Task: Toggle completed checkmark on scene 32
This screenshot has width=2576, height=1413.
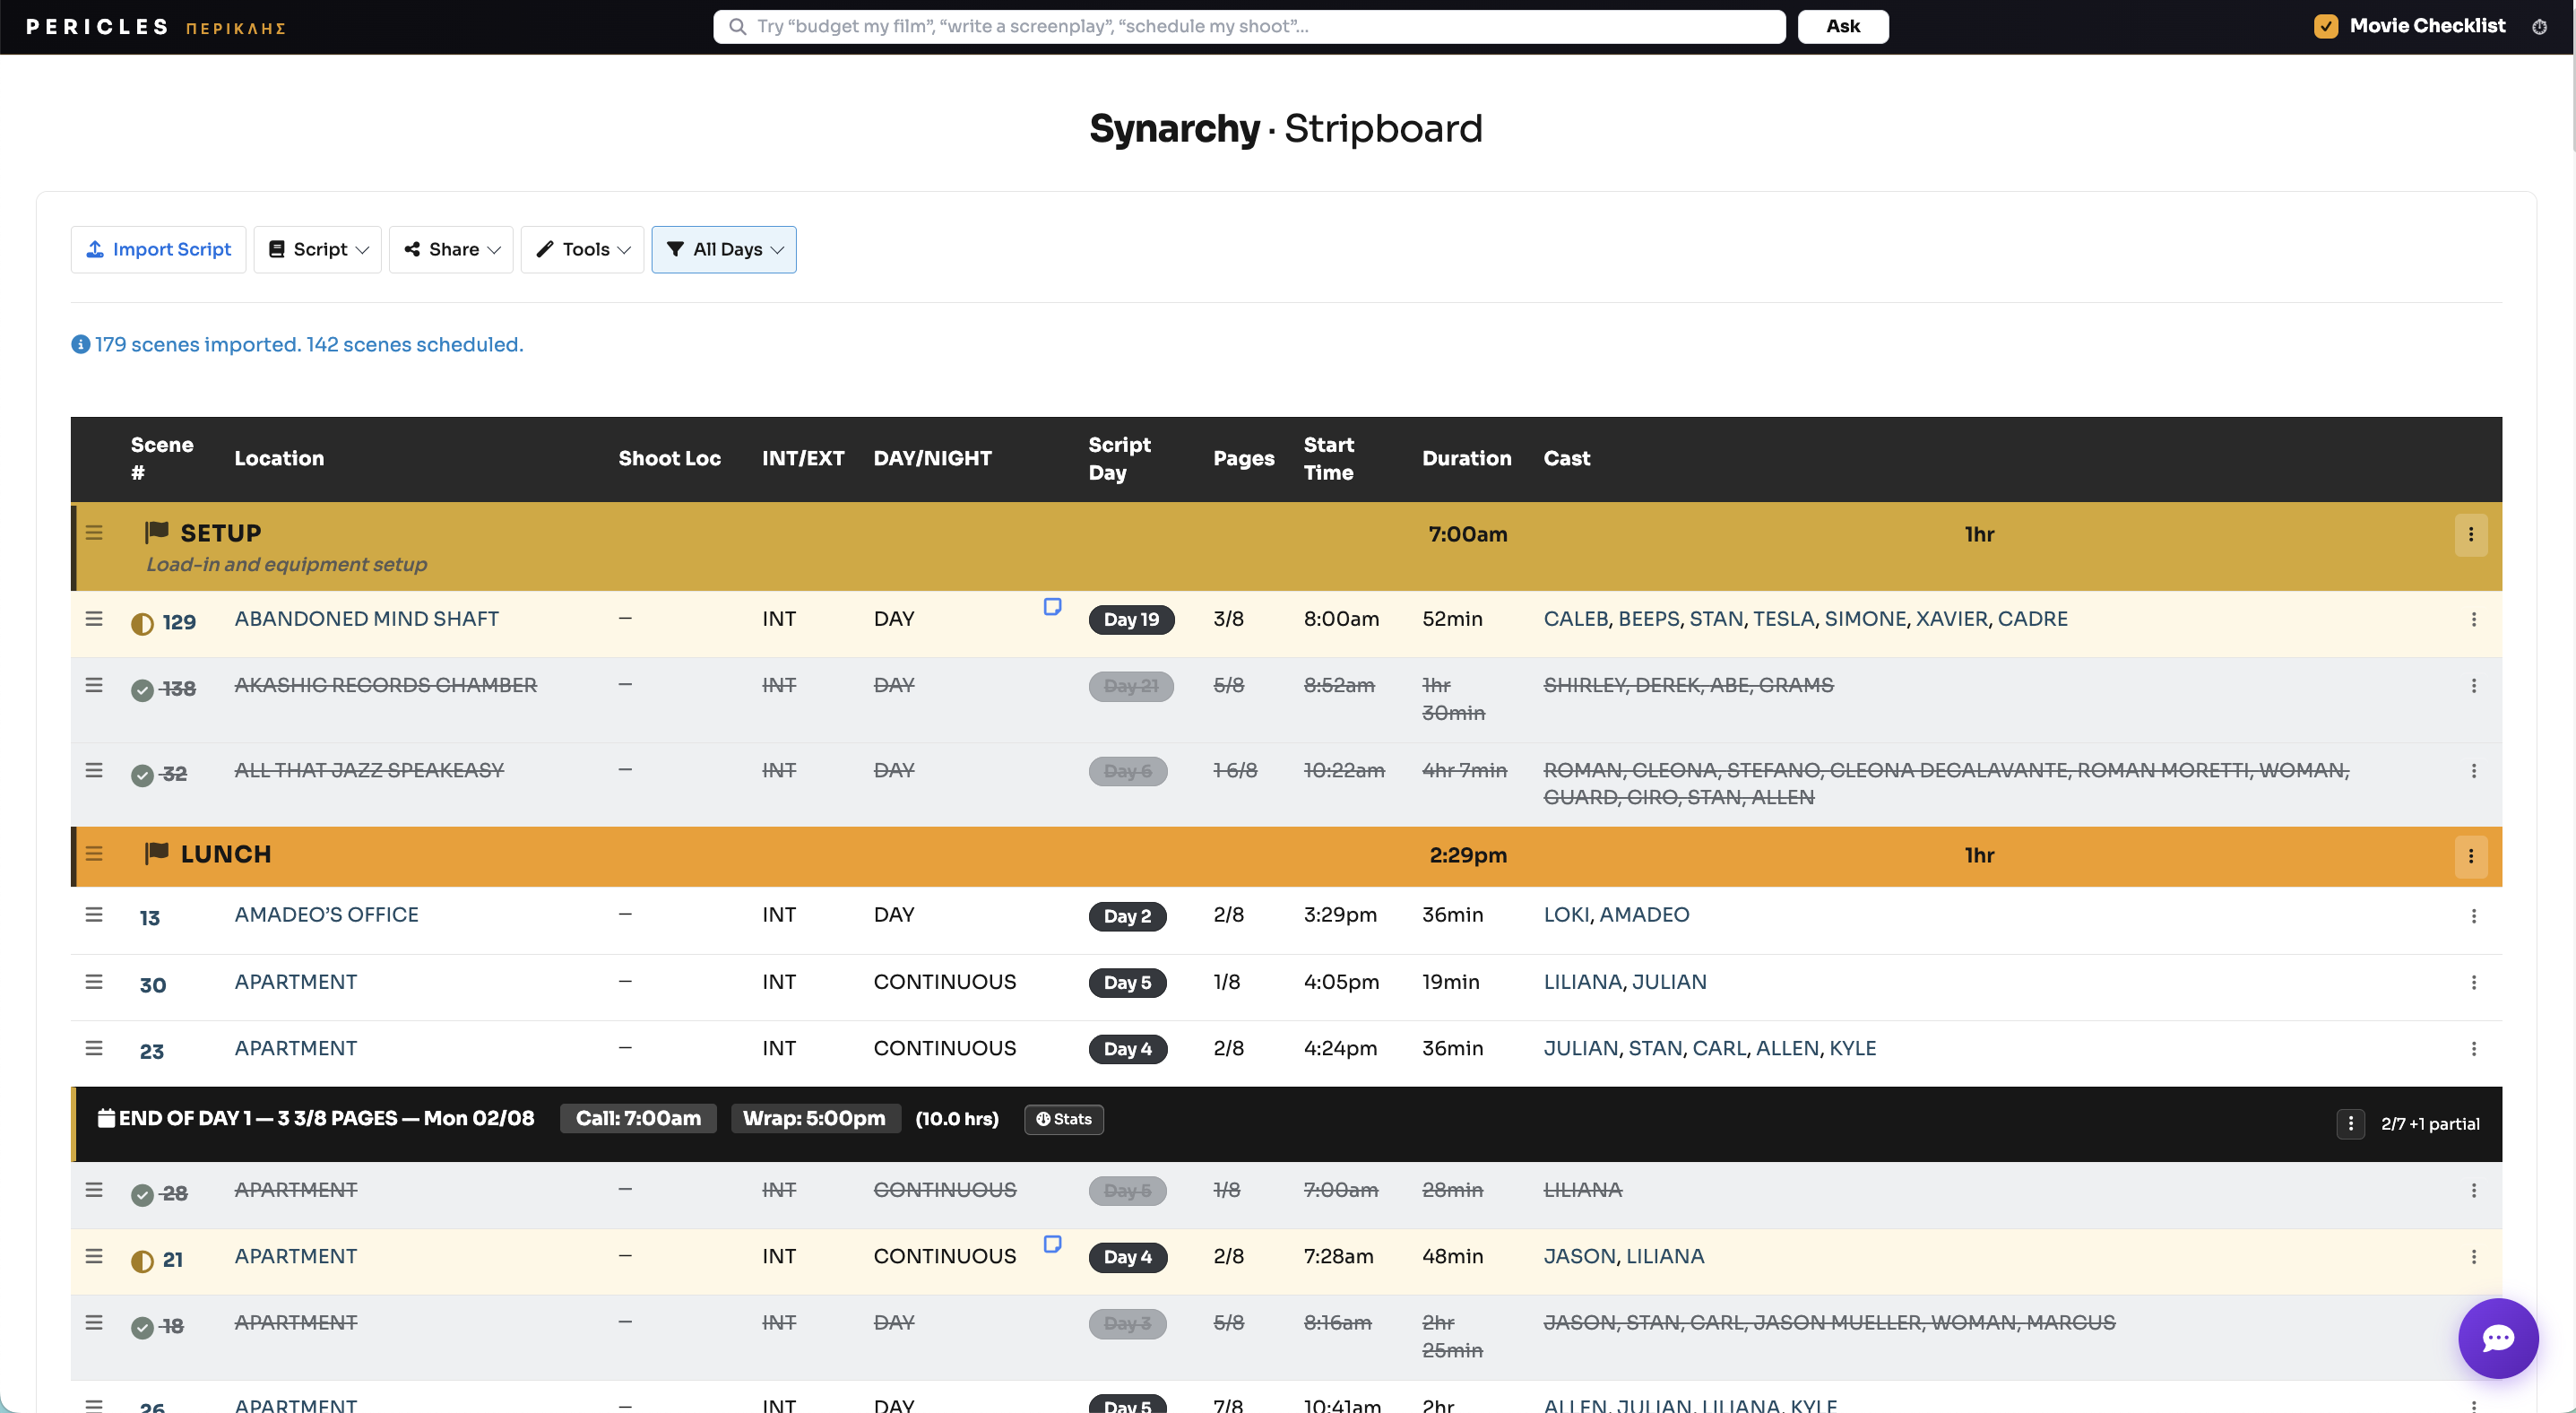Action: click(x=142, y=775)
